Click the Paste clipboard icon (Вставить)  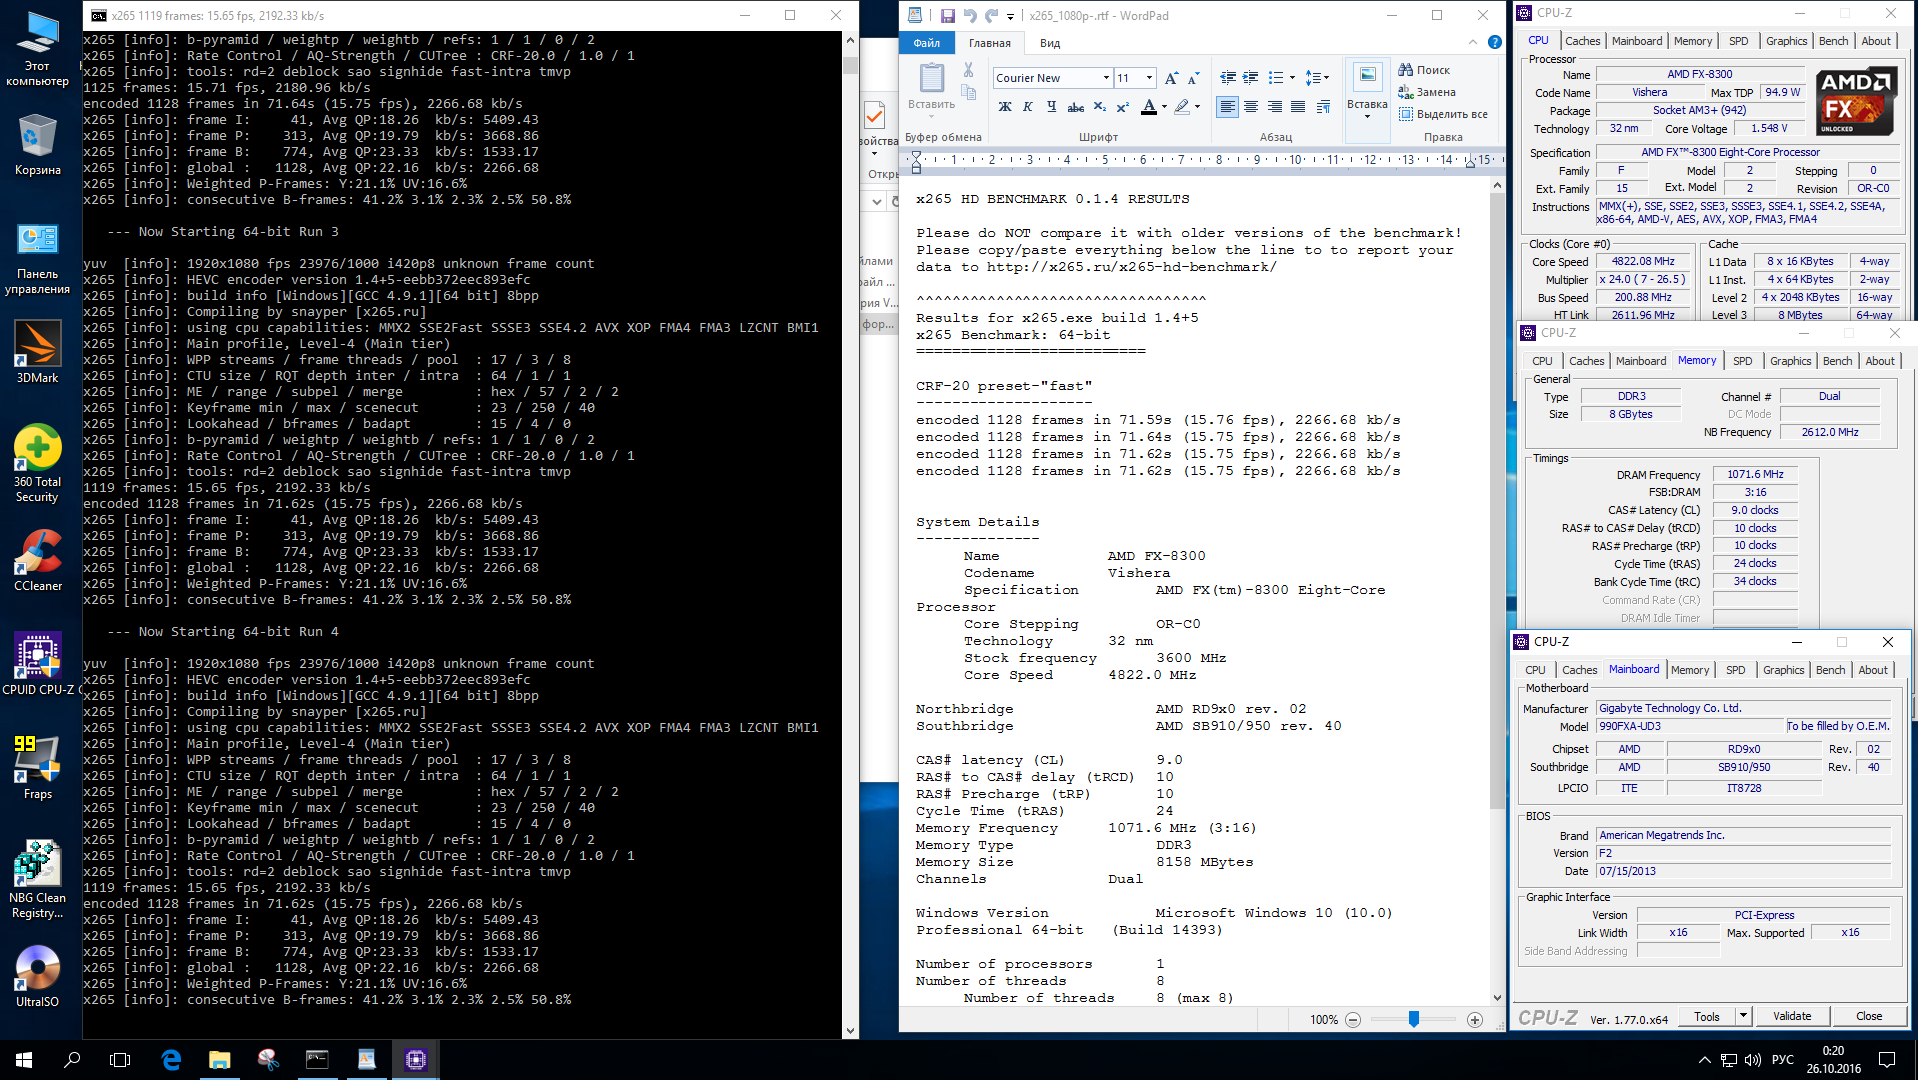click(931, 78)
